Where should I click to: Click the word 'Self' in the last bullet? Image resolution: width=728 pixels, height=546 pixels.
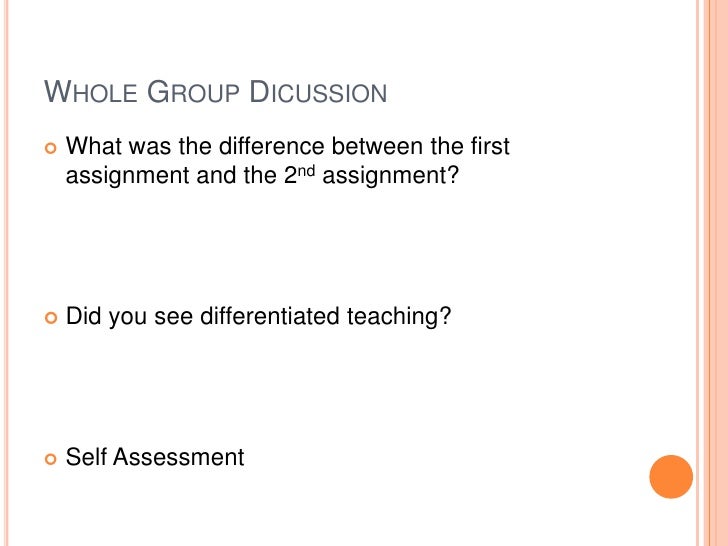click(86, 458)
